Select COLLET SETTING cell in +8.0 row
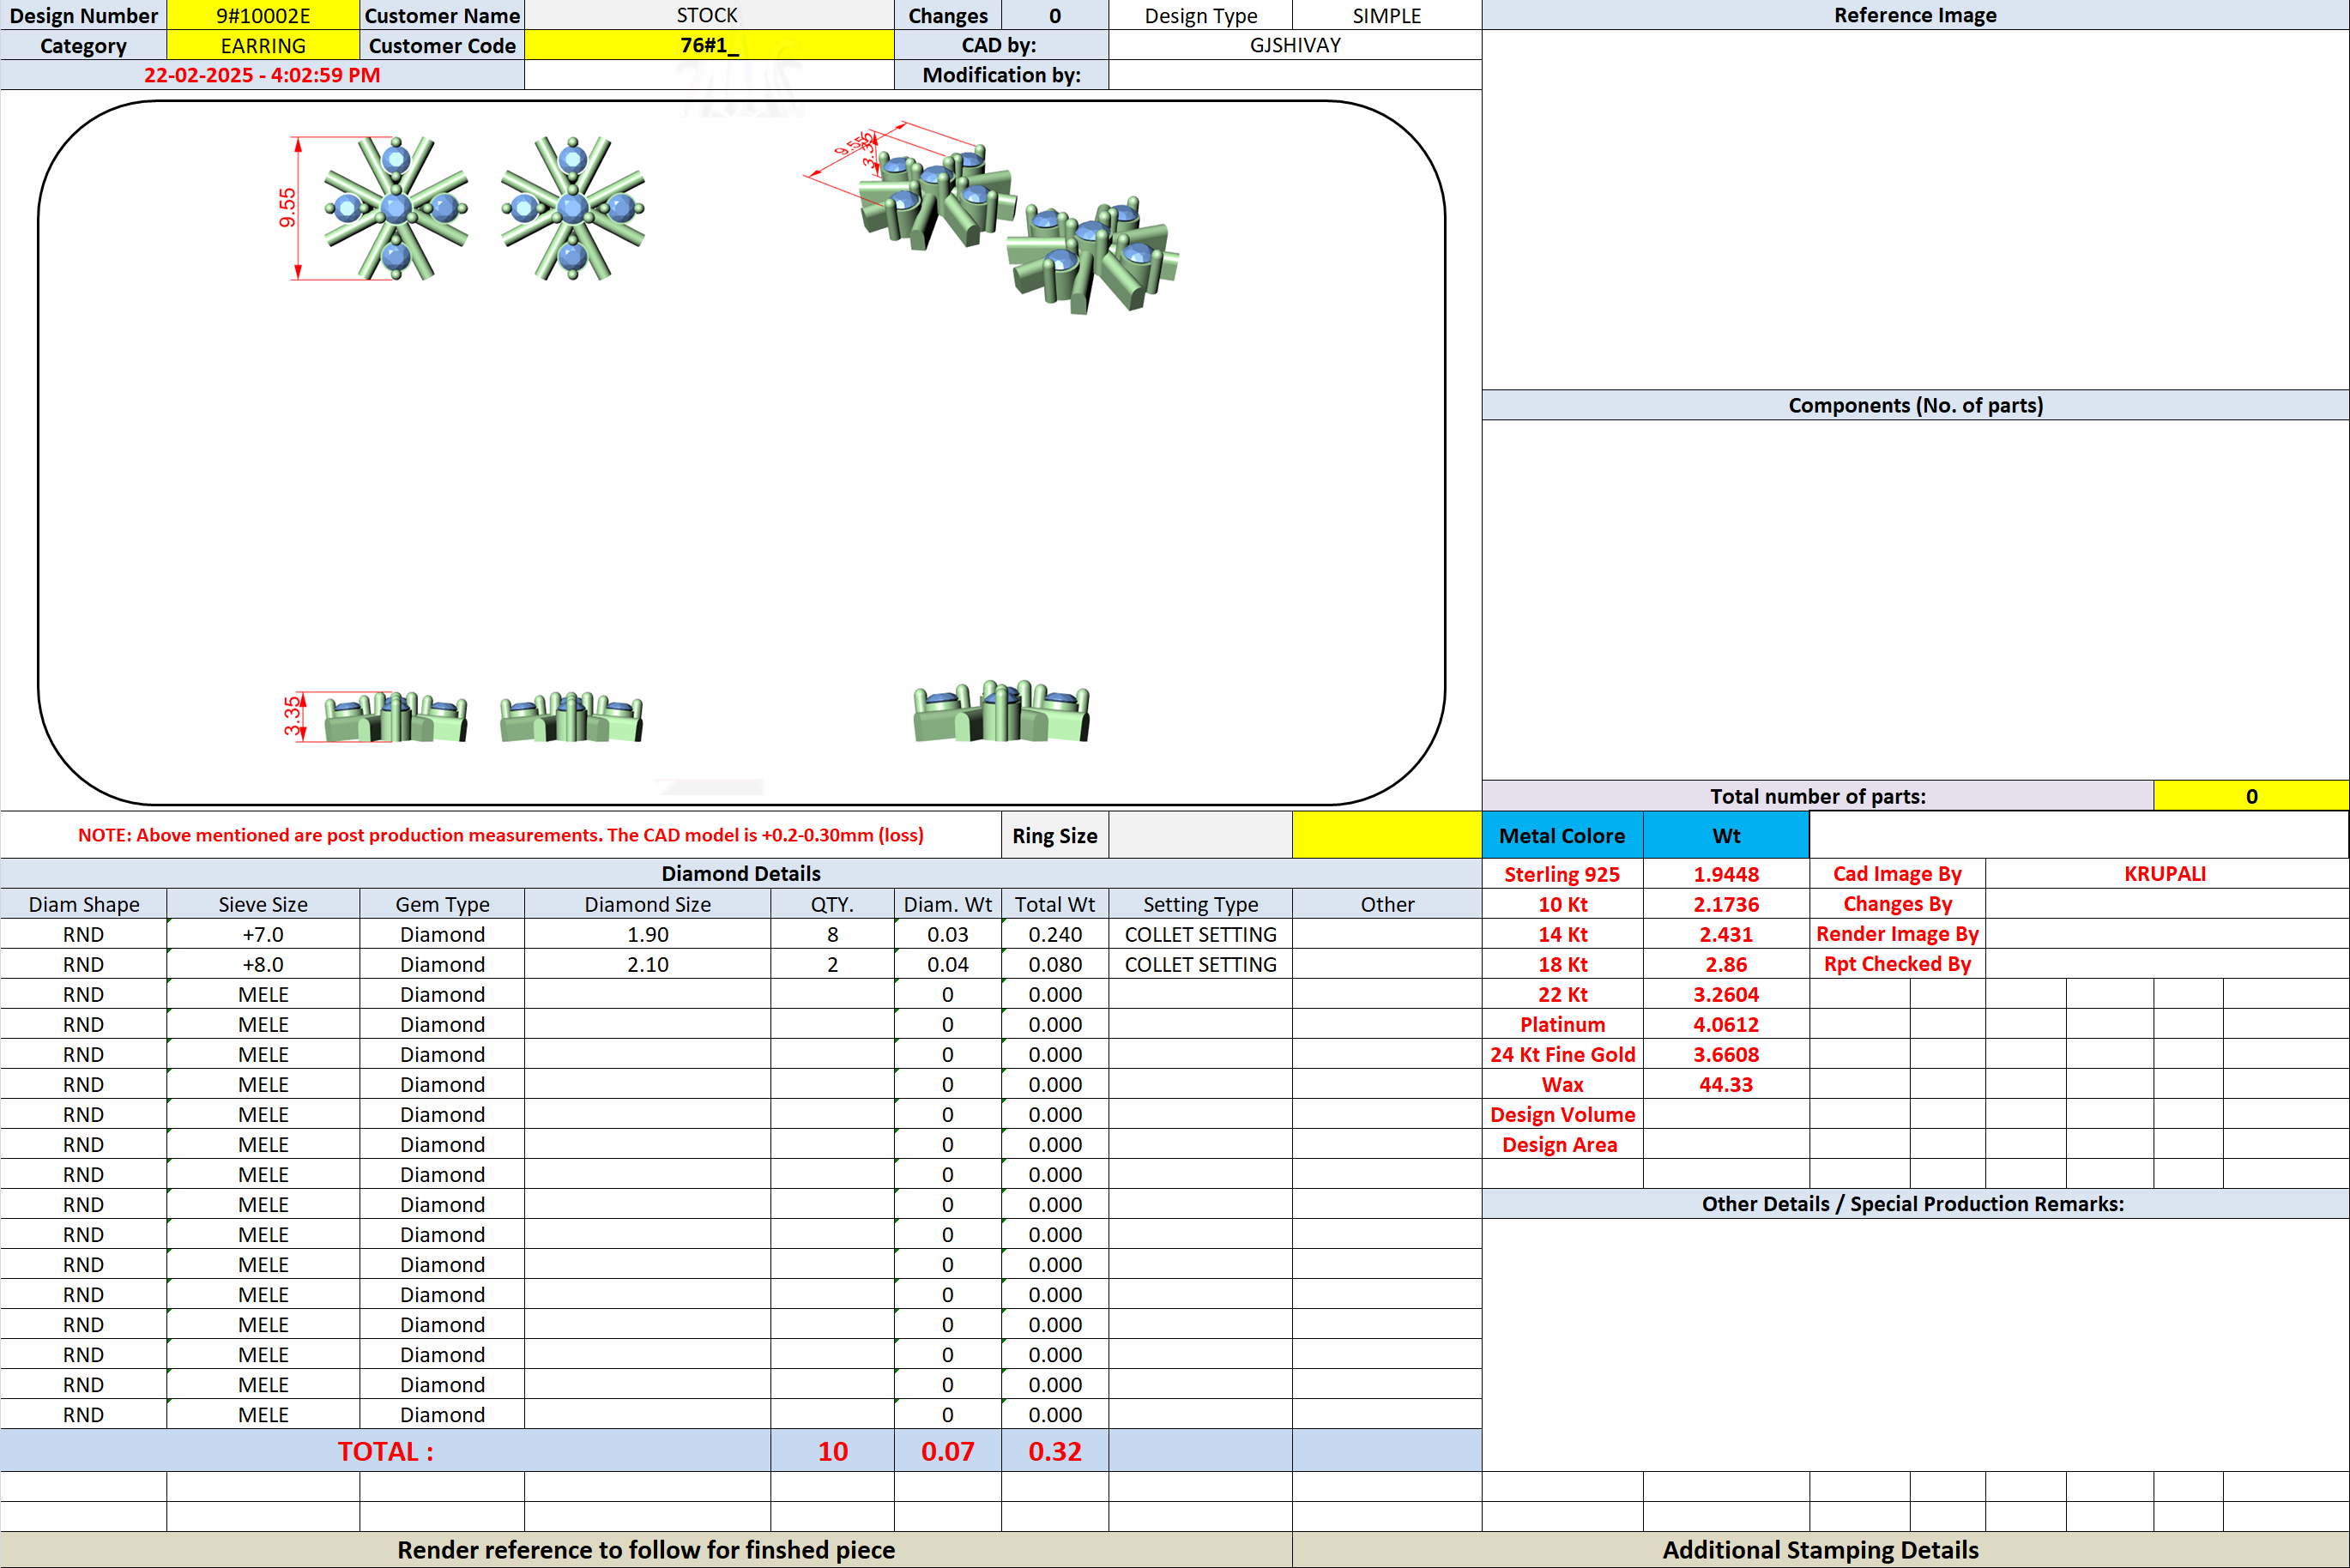 1200,964
